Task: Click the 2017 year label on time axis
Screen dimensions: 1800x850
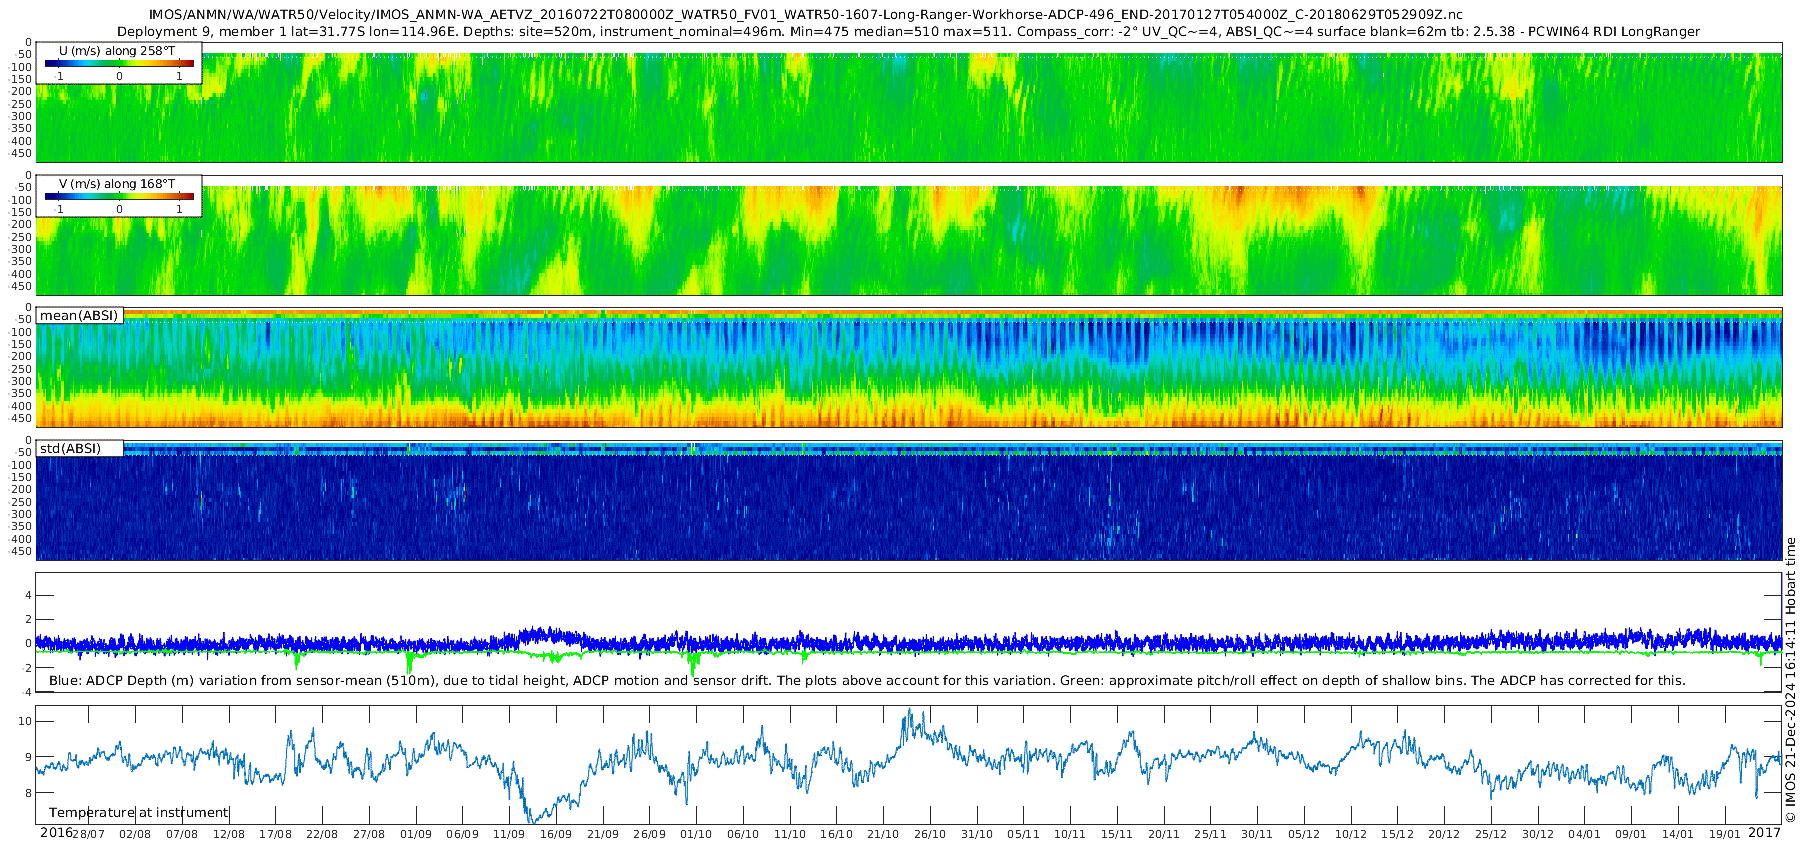Action: tap(1764, 832)
